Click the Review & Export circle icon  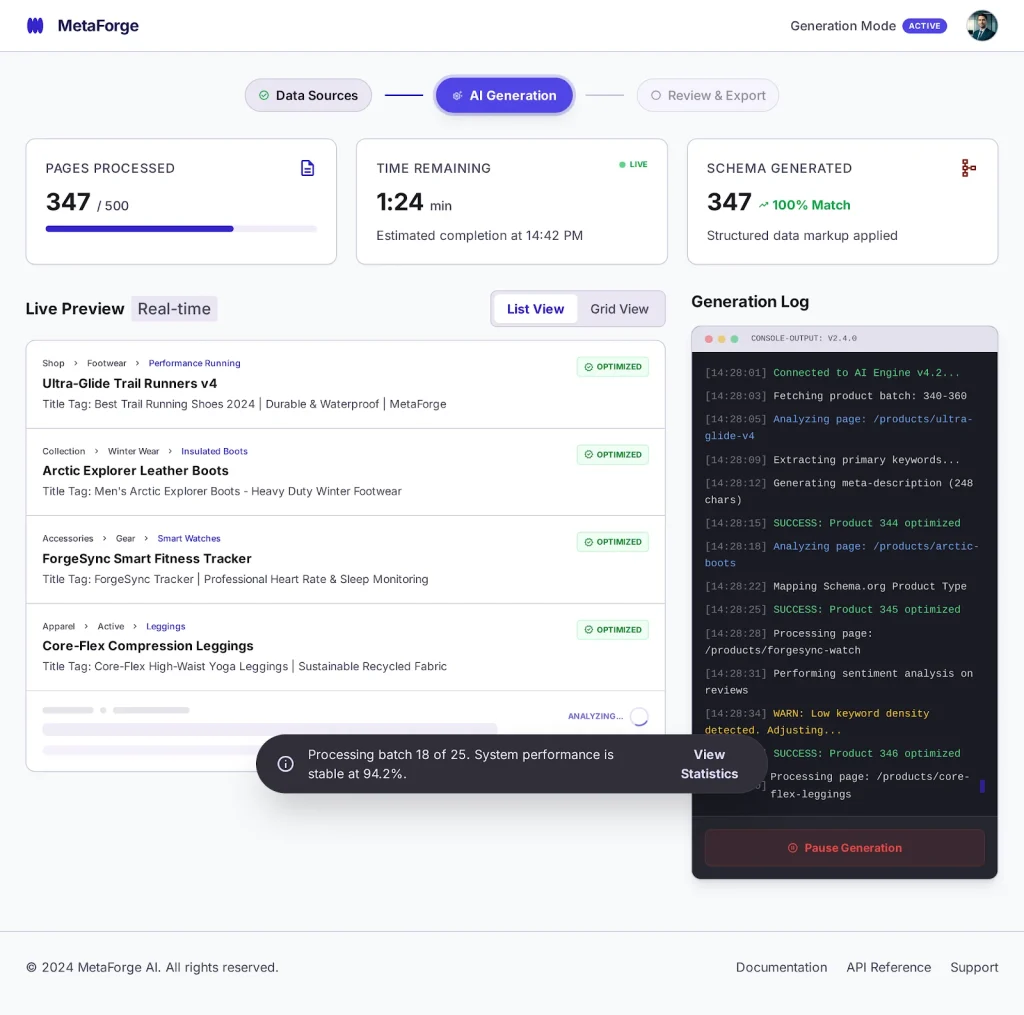click(656, 95)
